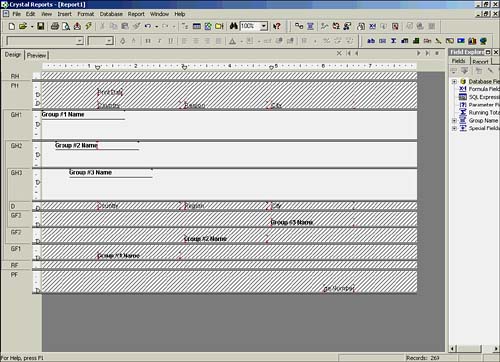Screen dimensions: 500x362
Task: Click the Parameter Fields tree icon
Action: [x=463, y=105]
